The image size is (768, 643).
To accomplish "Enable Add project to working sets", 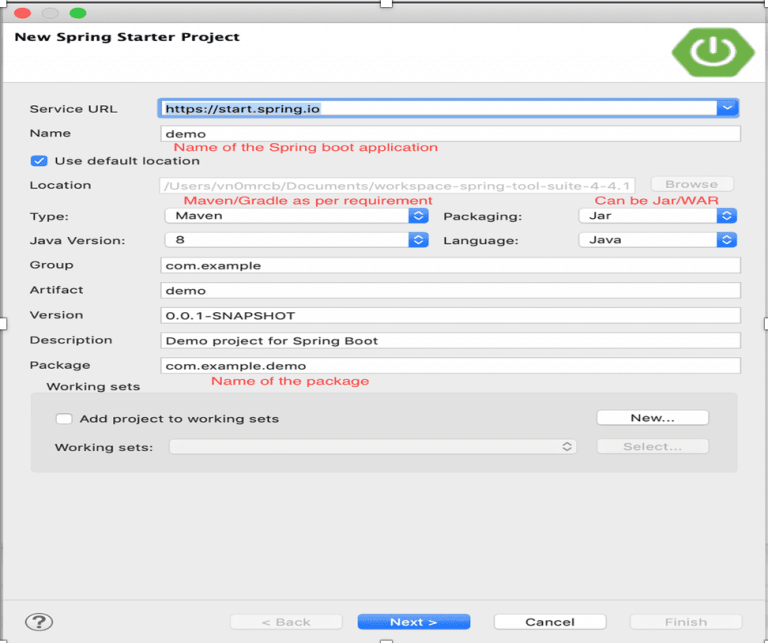I will [64, 419].
